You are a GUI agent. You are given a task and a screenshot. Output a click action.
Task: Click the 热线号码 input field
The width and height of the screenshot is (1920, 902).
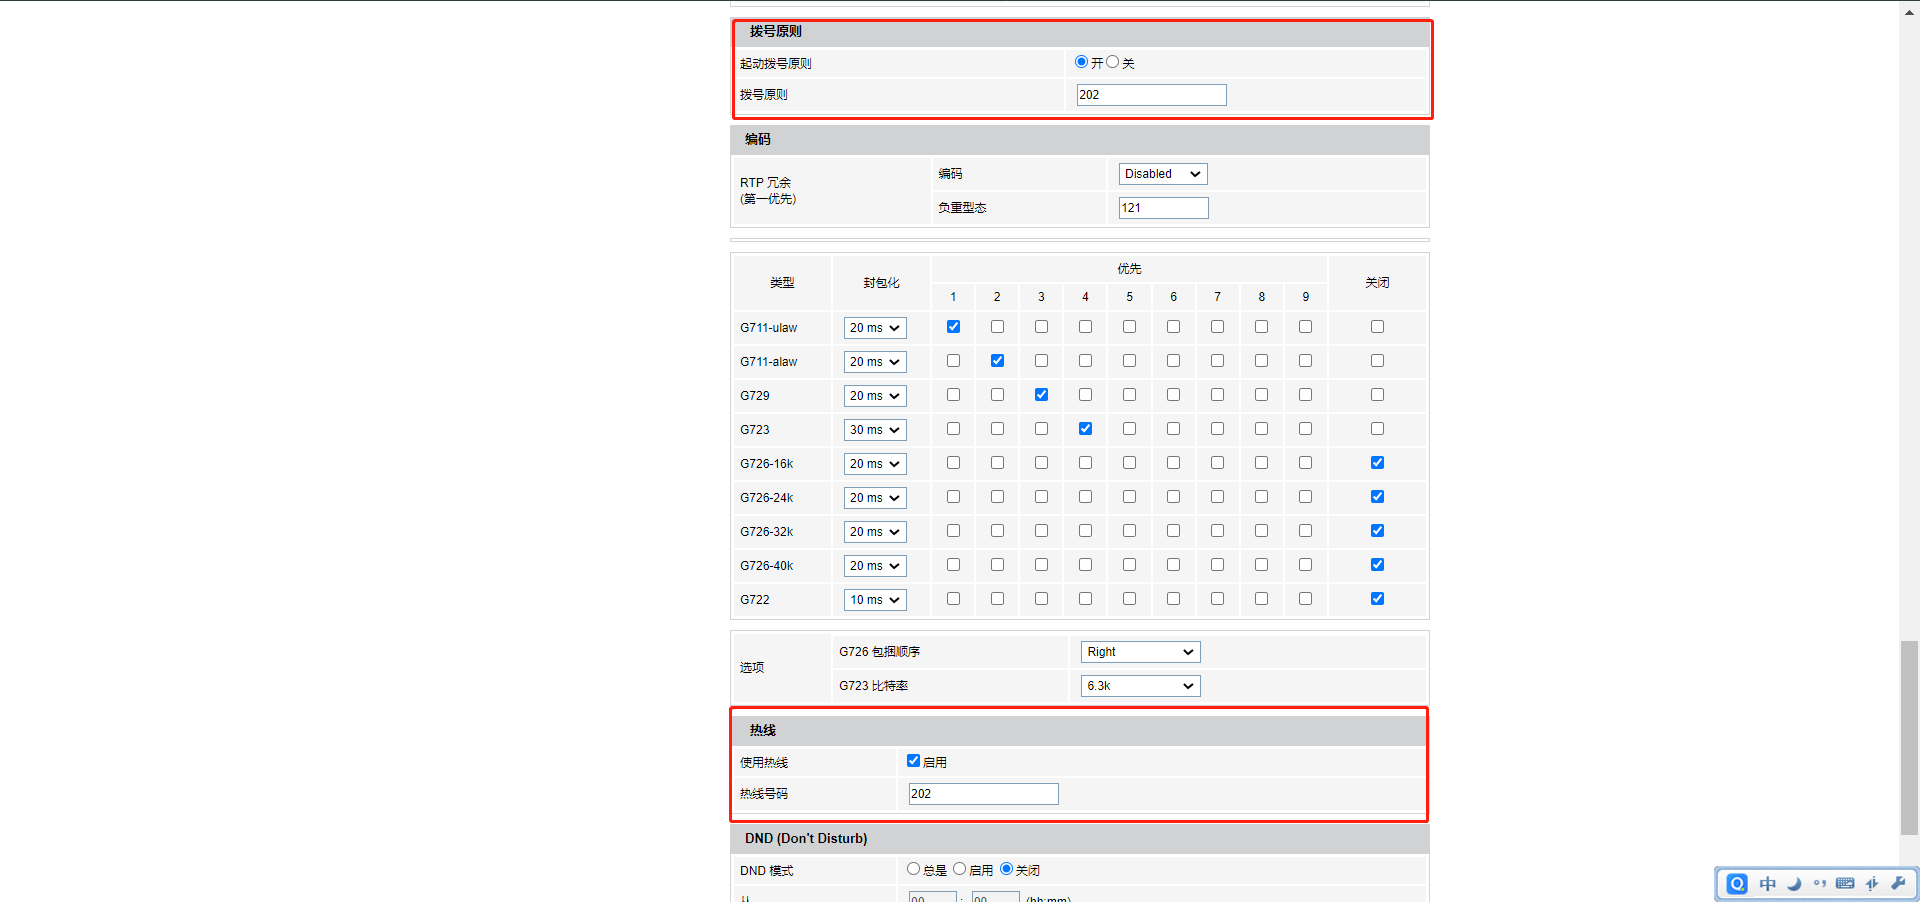click(983, 794)
